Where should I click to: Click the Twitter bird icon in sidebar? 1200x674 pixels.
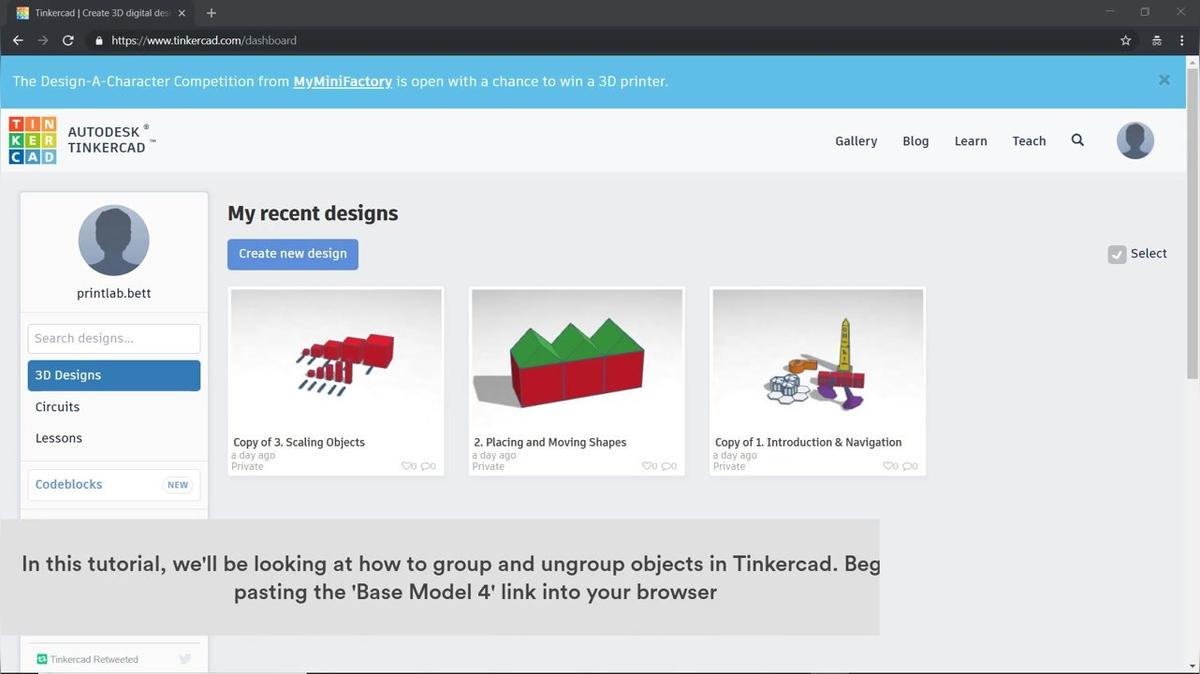point(185,659)
